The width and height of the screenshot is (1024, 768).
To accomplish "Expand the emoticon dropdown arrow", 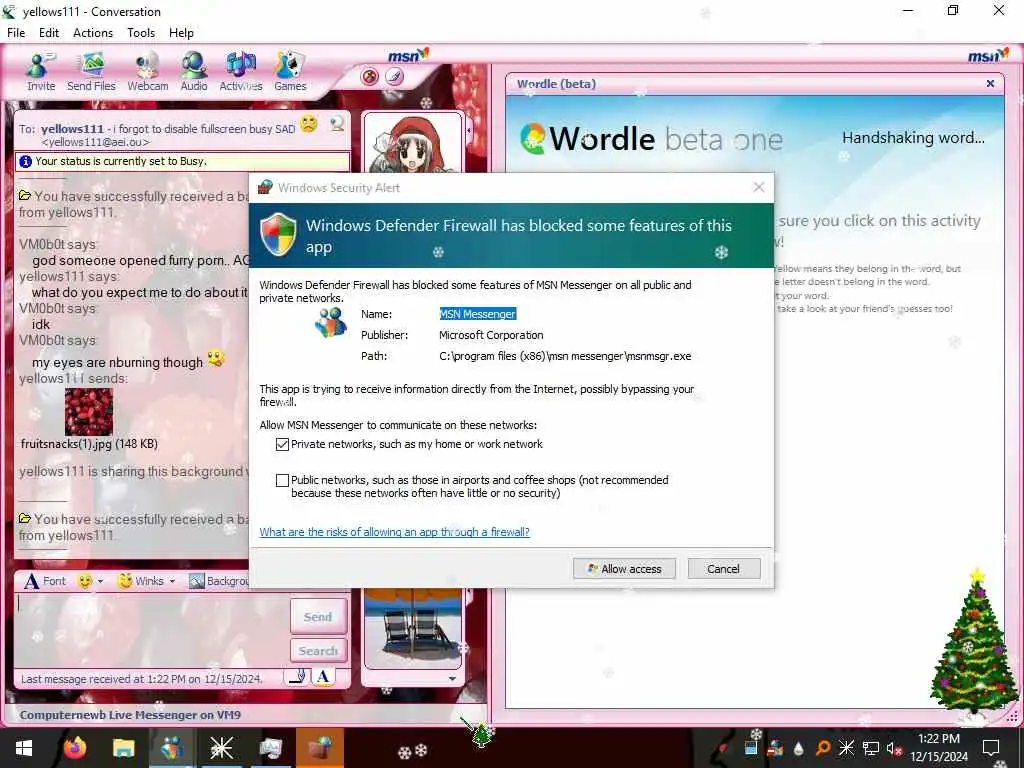I will coord(101,581).
